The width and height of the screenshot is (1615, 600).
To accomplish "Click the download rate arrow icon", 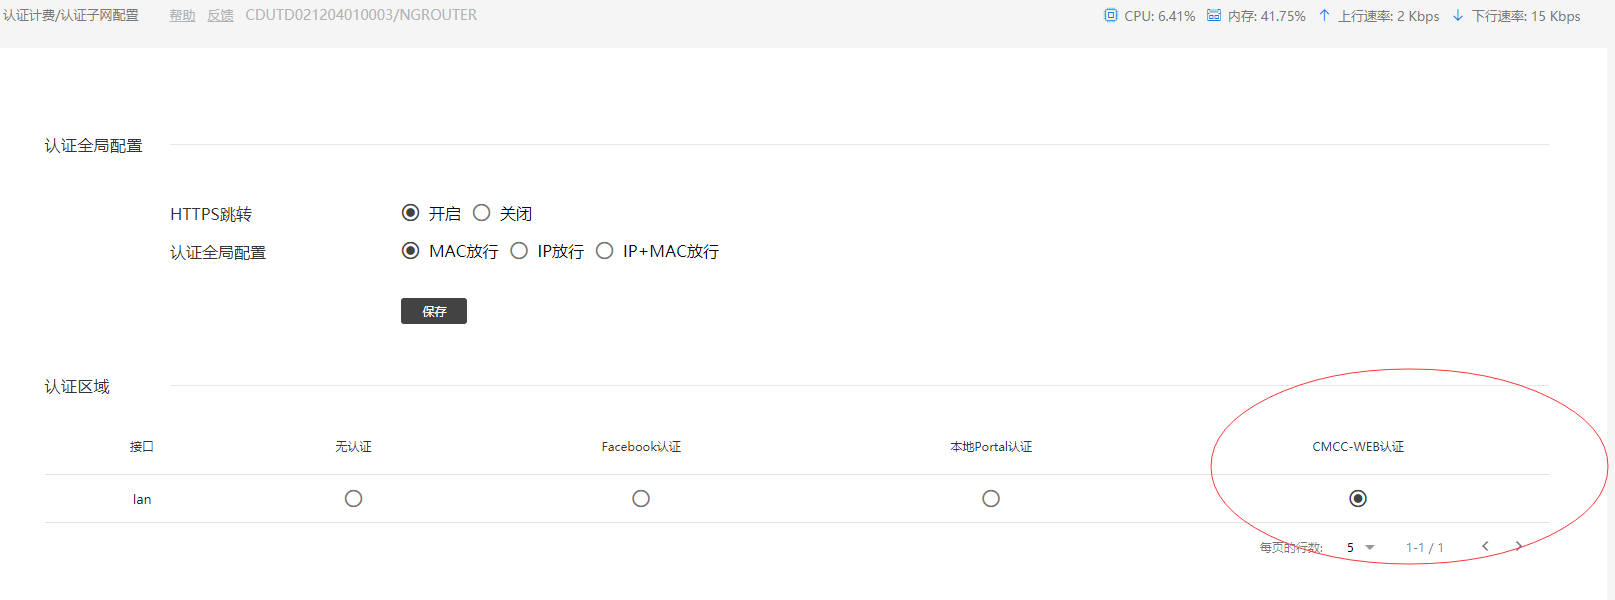I will click(1457, 16).
